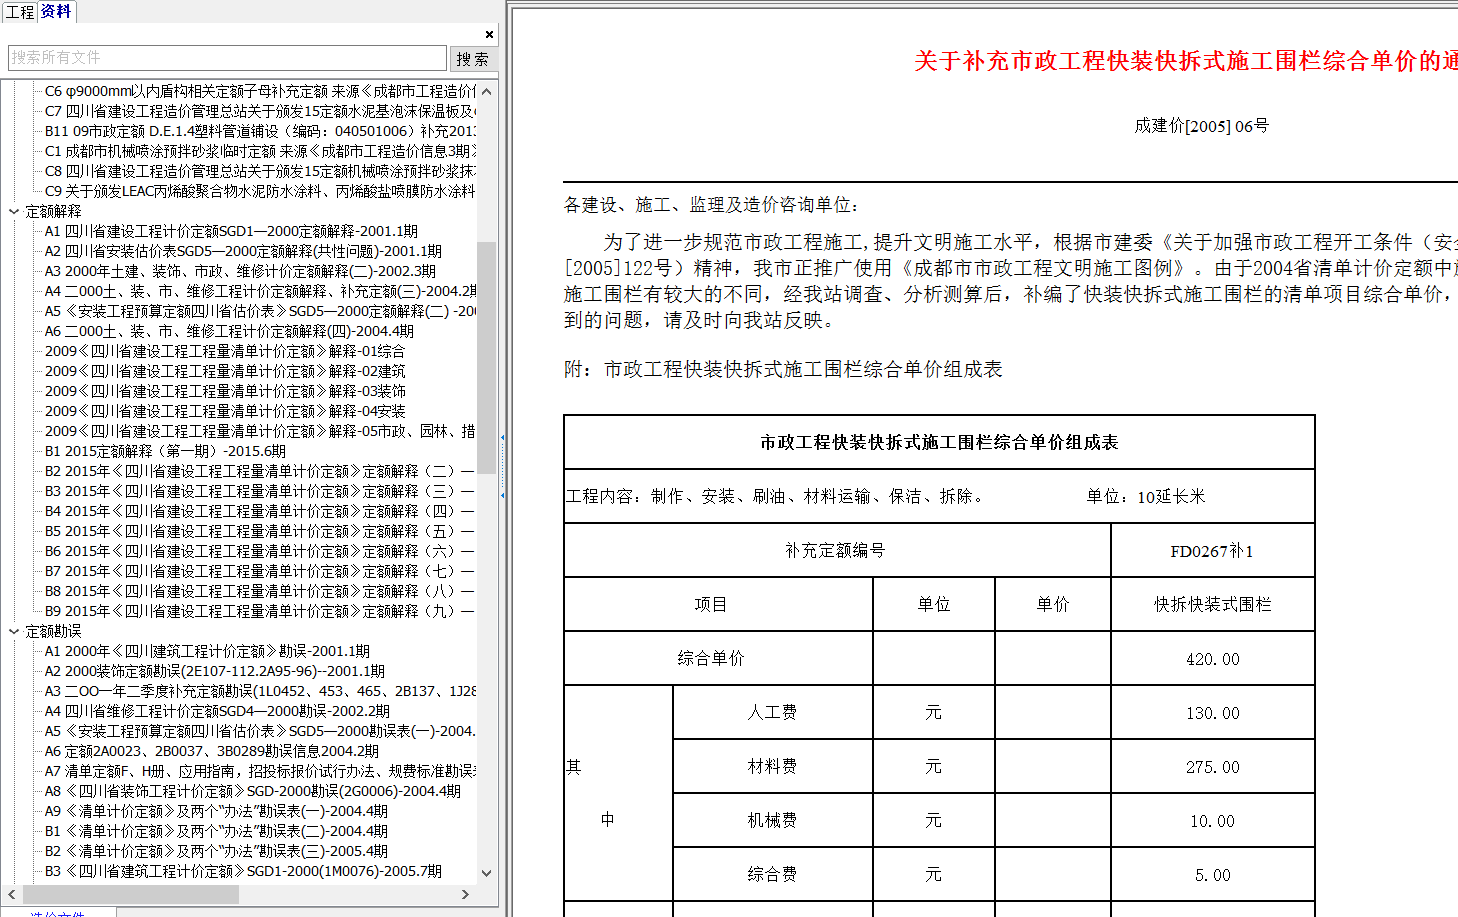Open A2 2000装饰定额勘误-2001.1期

pos(215,671)
